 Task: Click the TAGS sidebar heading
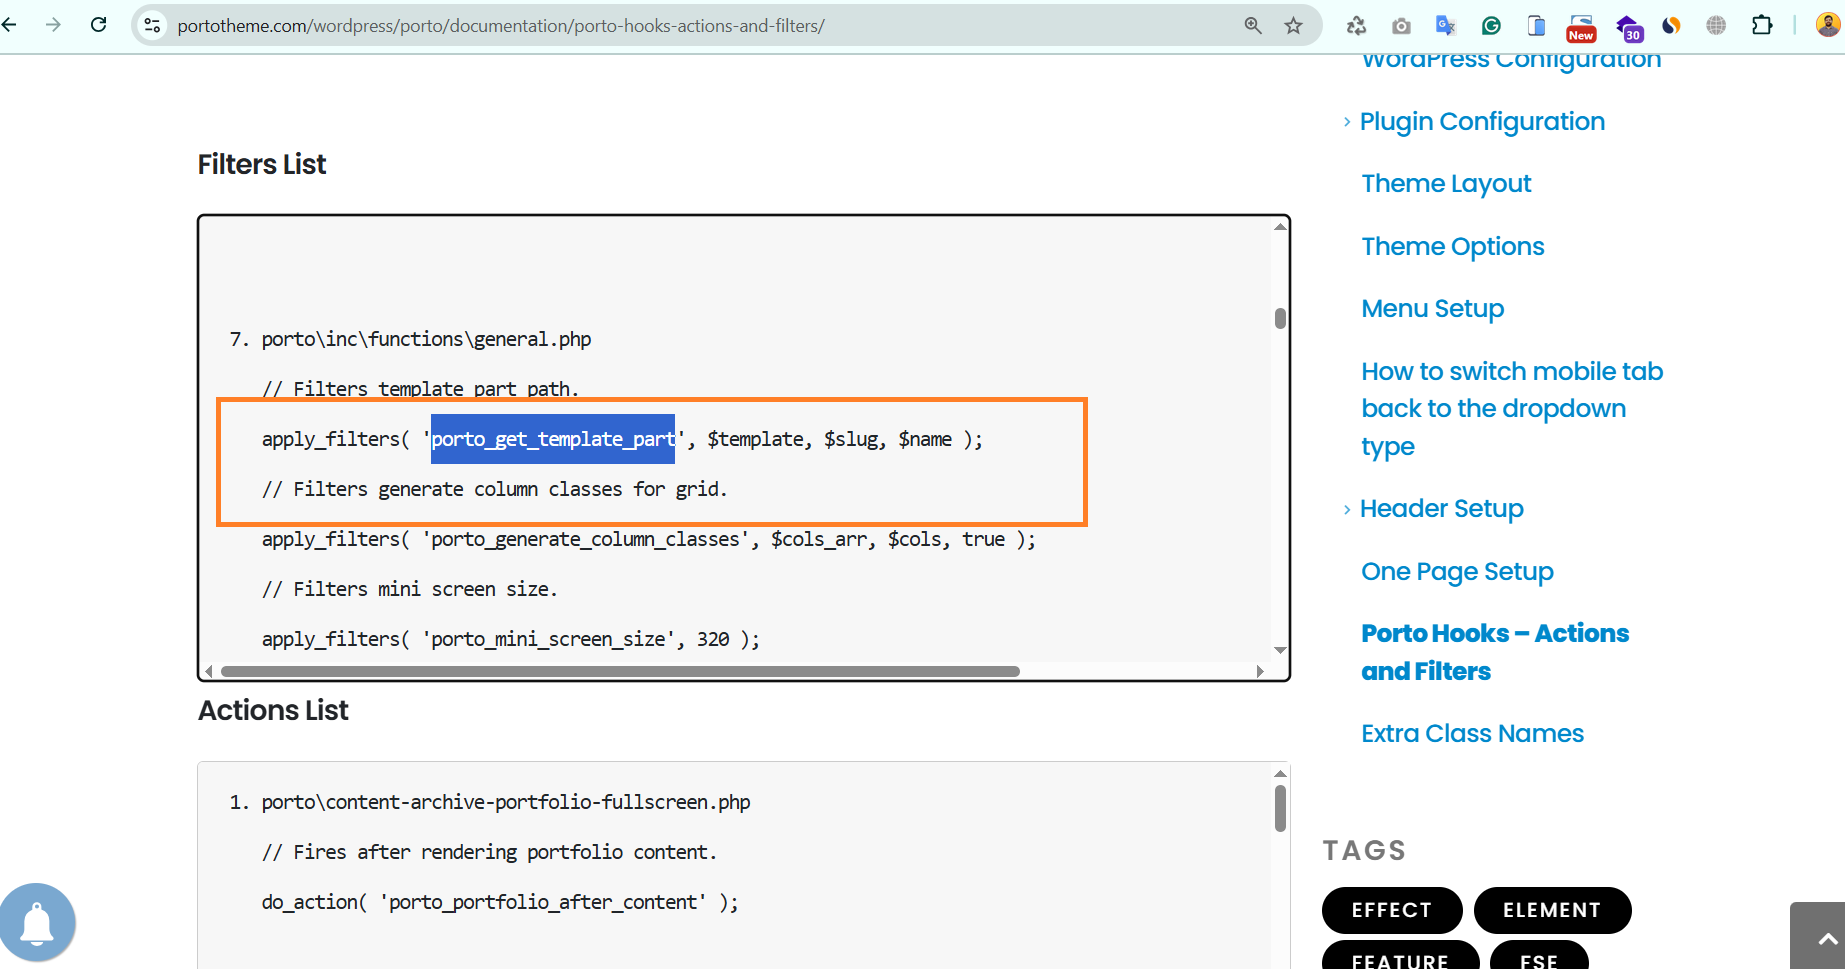[x=1364, y=851]
